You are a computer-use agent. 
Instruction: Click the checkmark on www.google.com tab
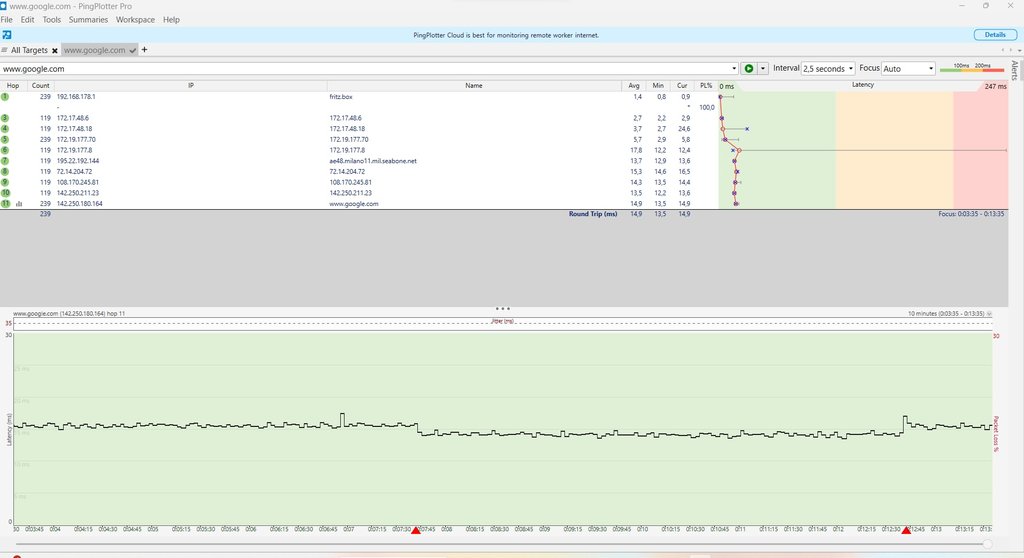[x=133, y=50]
